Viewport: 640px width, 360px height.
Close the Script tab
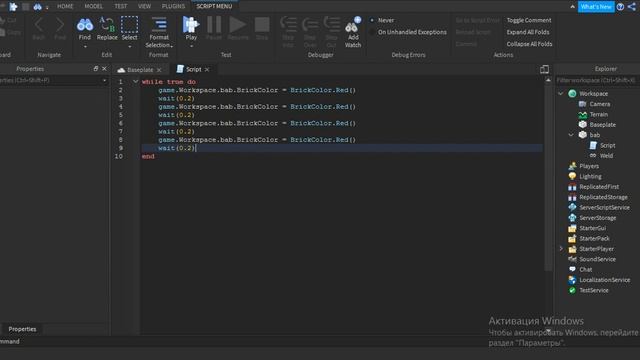[x=207, y=70]
